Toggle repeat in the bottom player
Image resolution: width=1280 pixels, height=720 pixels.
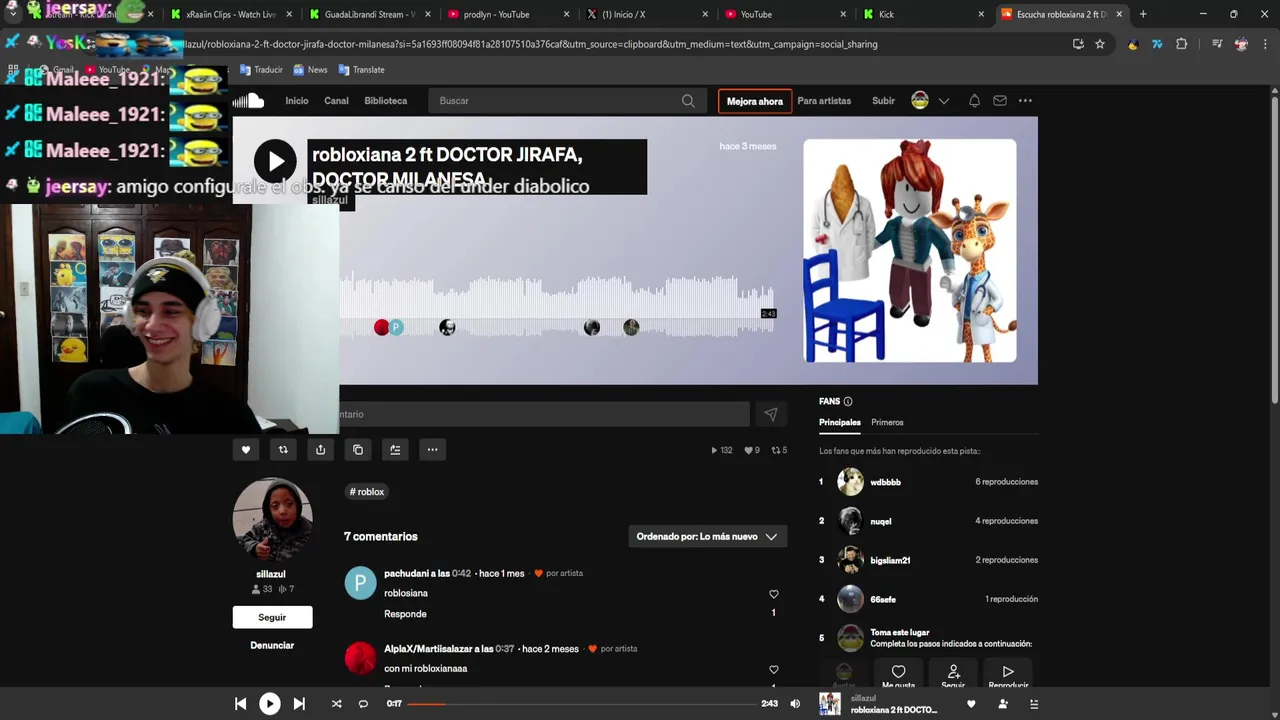click(x=363, y=704)
